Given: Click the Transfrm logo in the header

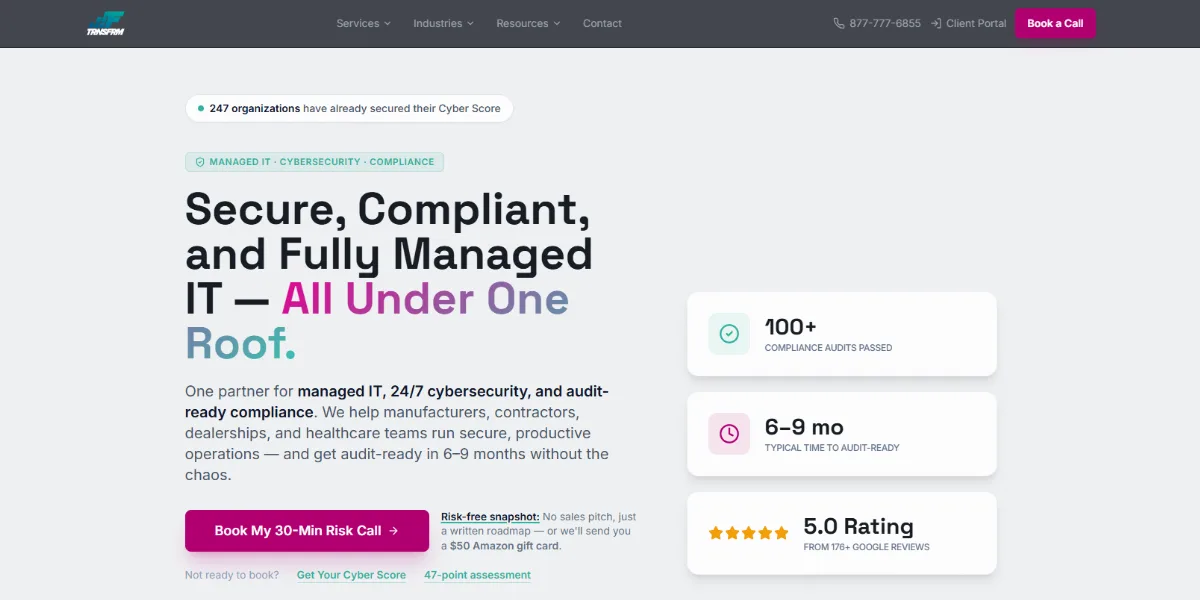Looking at the screenshot, I should tap(105, 23).
